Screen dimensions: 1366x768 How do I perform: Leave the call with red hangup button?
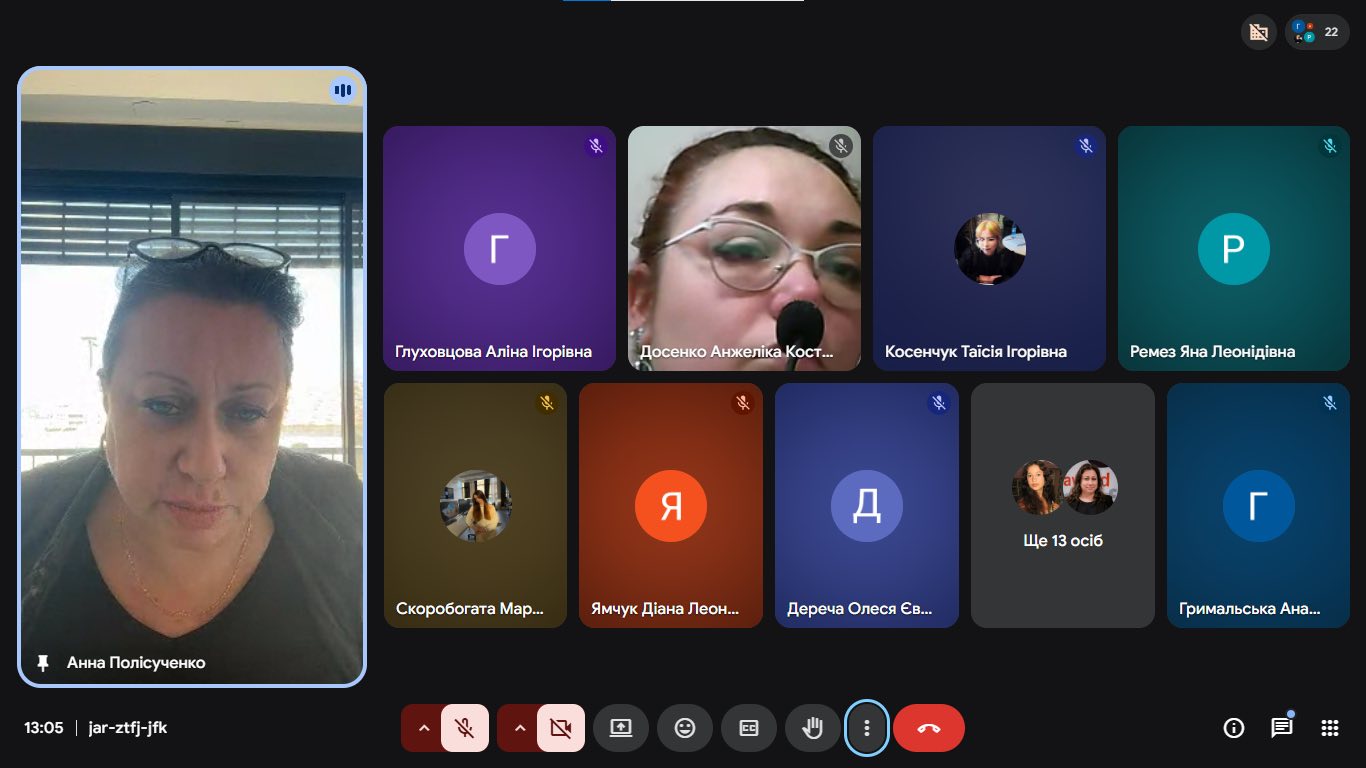tap(928, 728)
